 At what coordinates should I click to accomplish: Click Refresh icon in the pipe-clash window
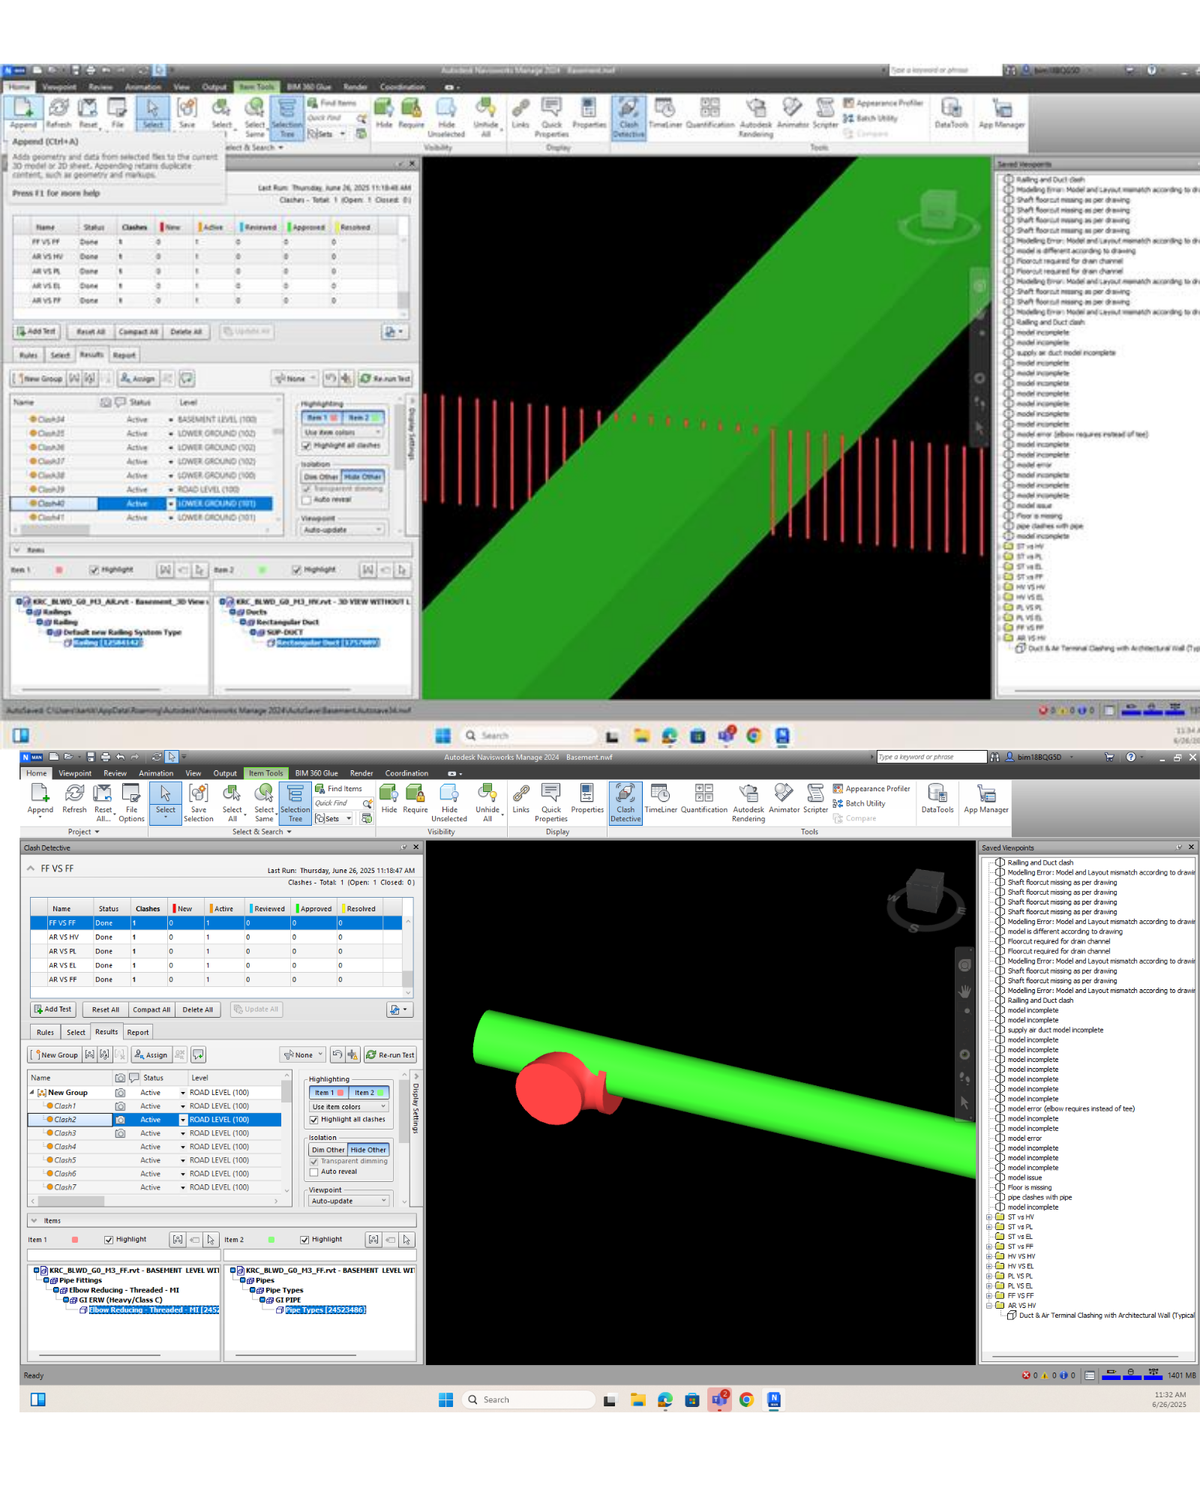[x=75, y=793]
